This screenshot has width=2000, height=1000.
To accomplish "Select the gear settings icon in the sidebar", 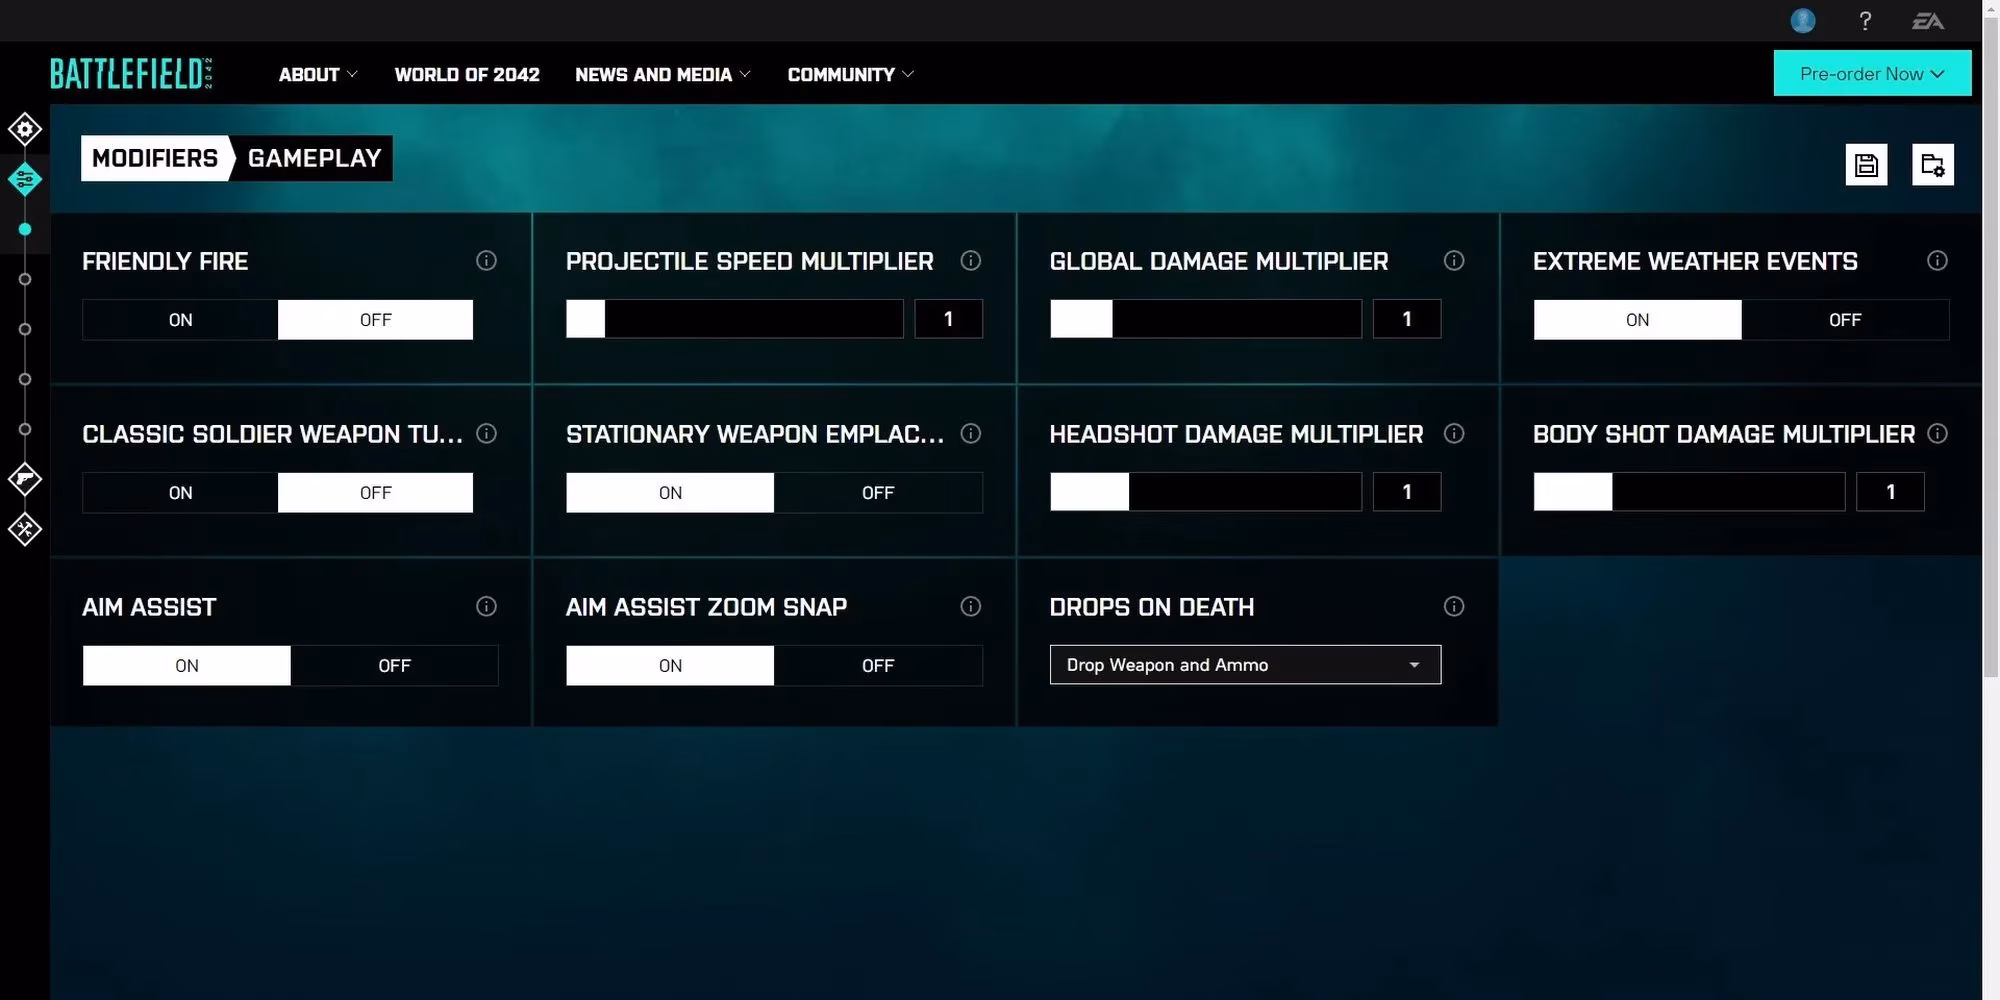I will (25, 129).
